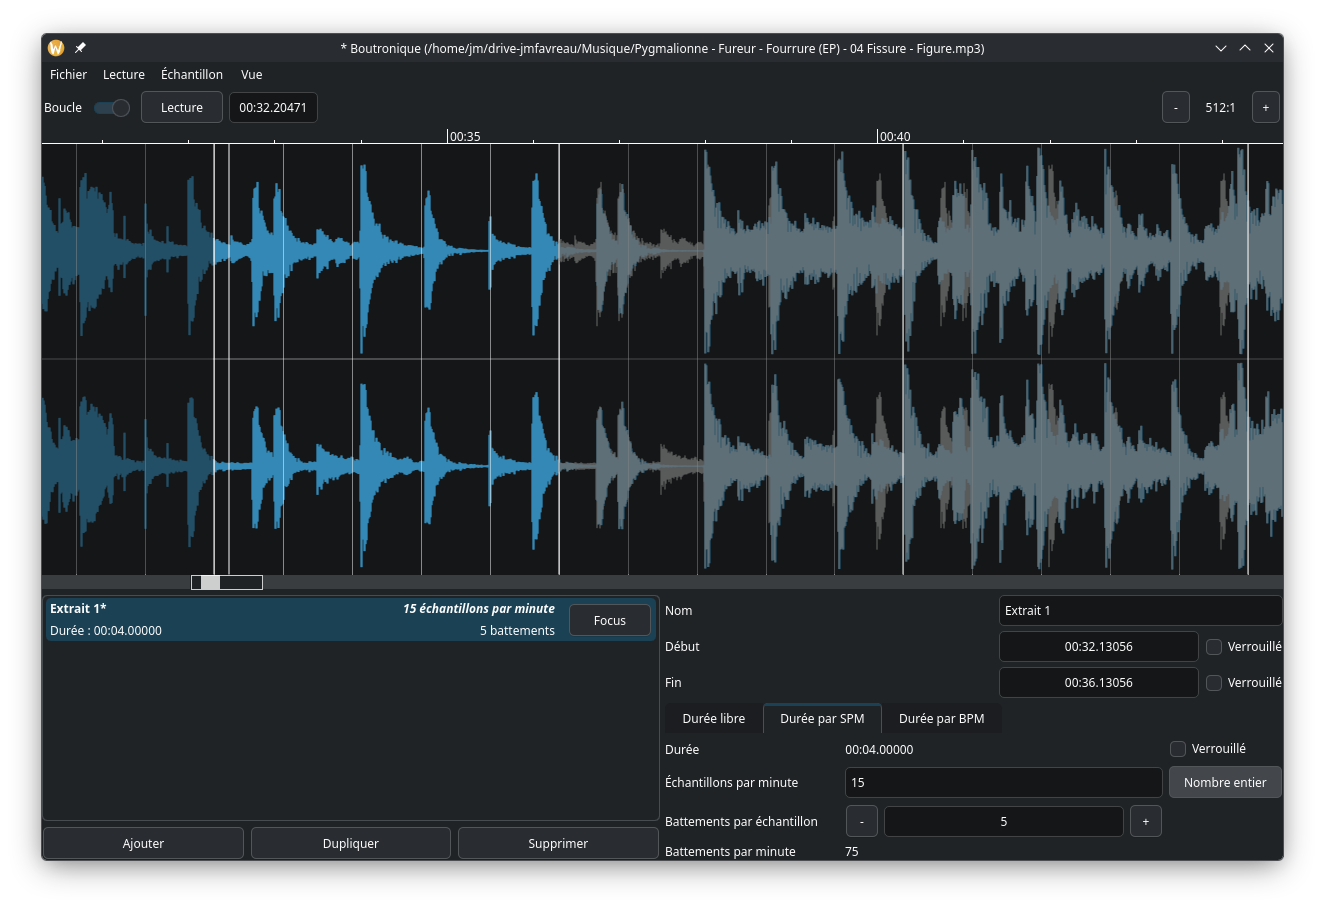Open the Fichier menu
Image resolution: width=1325 pixels, height=910 pixels.
(x=68, y=75)
